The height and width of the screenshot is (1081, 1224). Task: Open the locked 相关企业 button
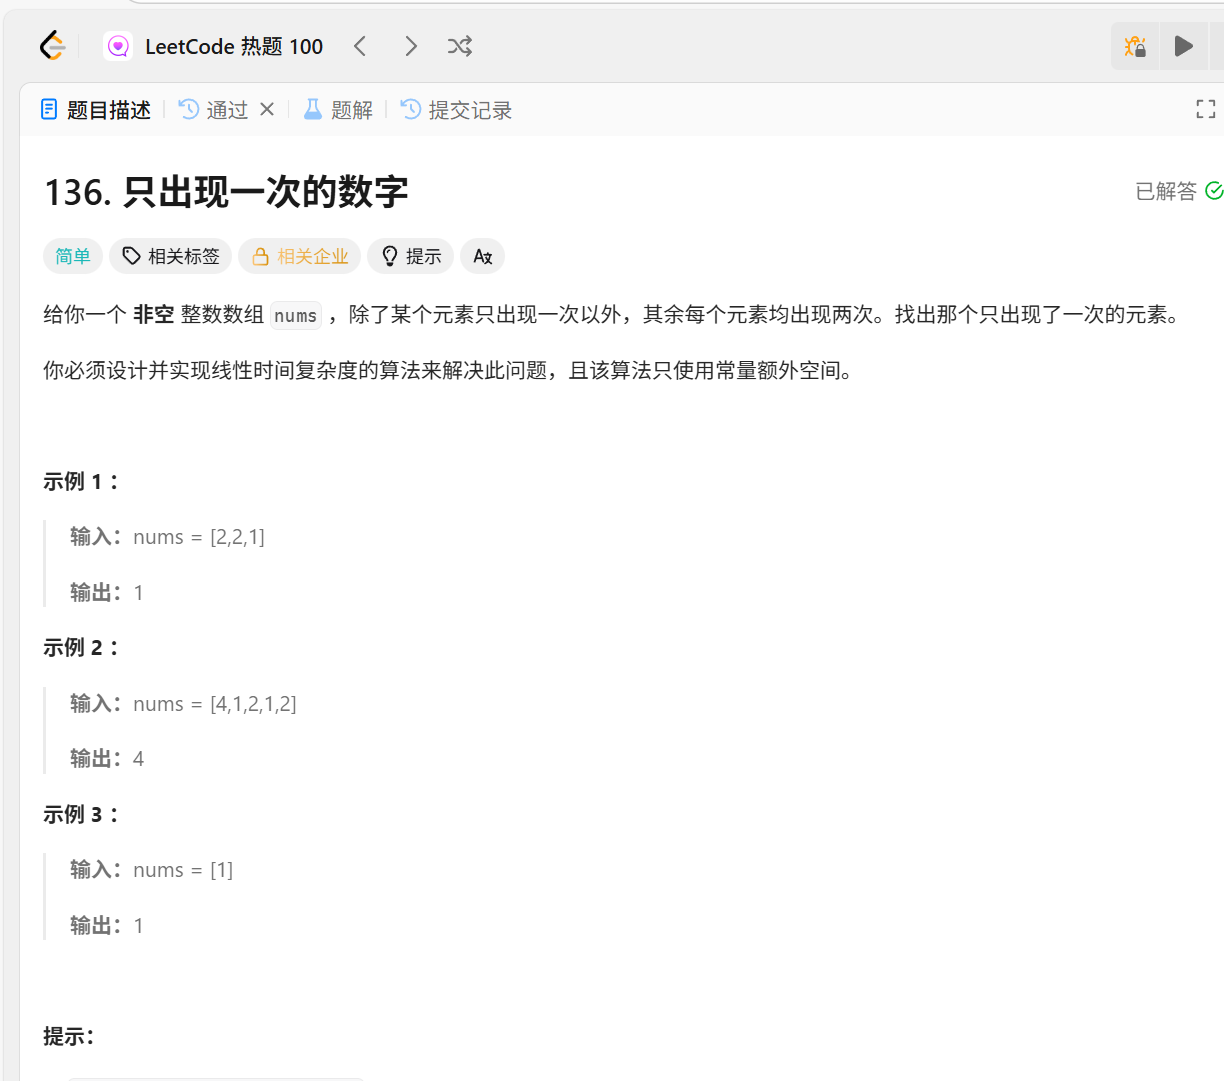pyautogui.click(x=300, y=256)
